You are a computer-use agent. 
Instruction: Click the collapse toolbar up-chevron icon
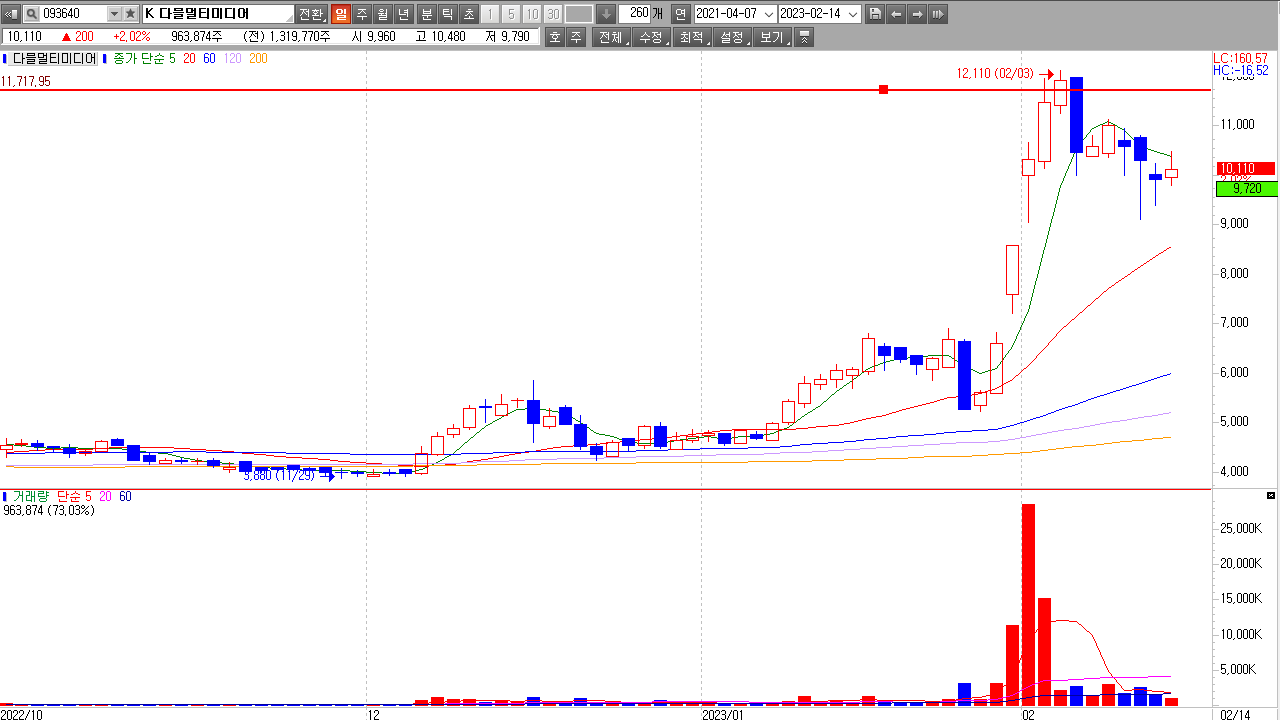coord(805,37)
